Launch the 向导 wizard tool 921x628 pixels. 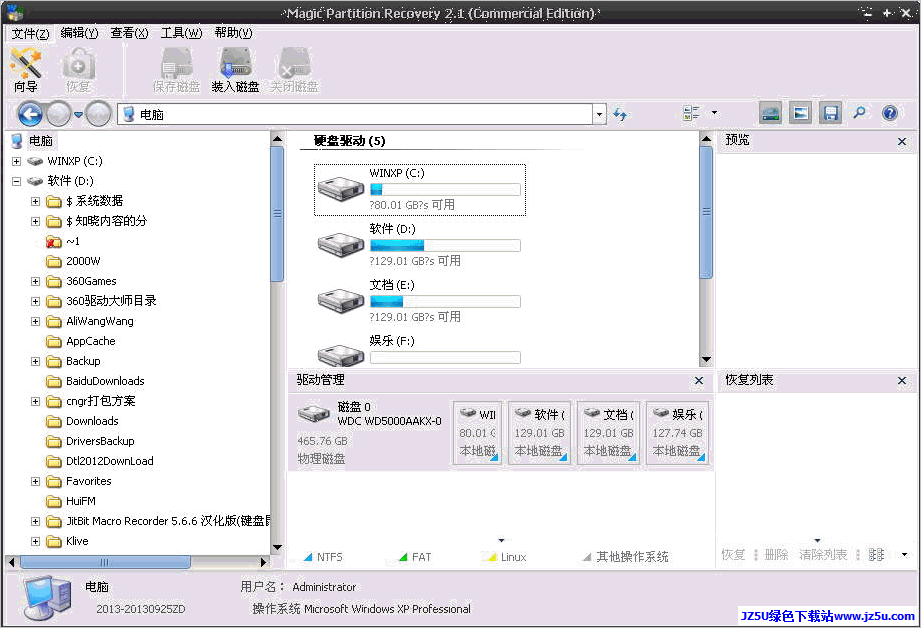tap(26, 70)
